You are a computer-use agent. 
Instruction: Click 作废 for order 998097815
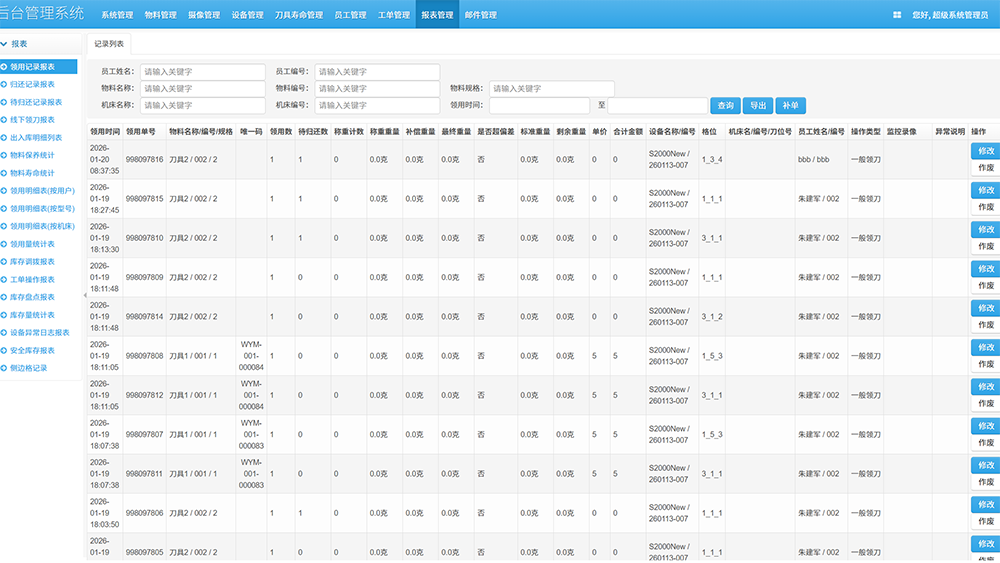coord(985,207)
